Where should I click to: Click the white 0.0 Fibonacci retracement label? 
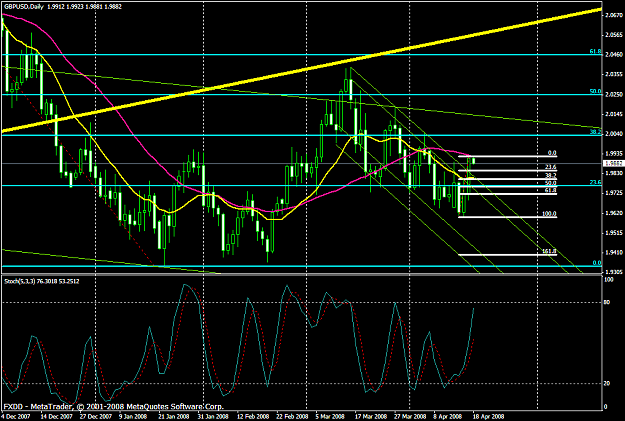click(x=552, y=153)
